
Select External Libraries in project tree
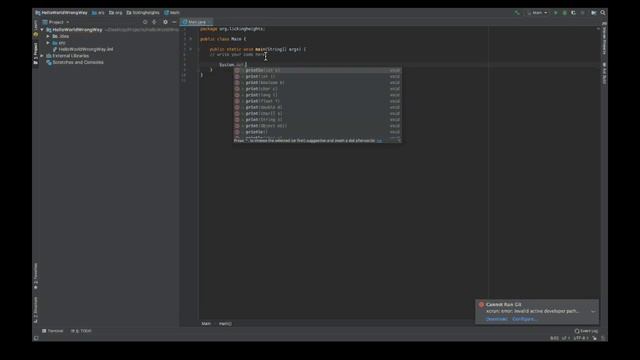67,56
